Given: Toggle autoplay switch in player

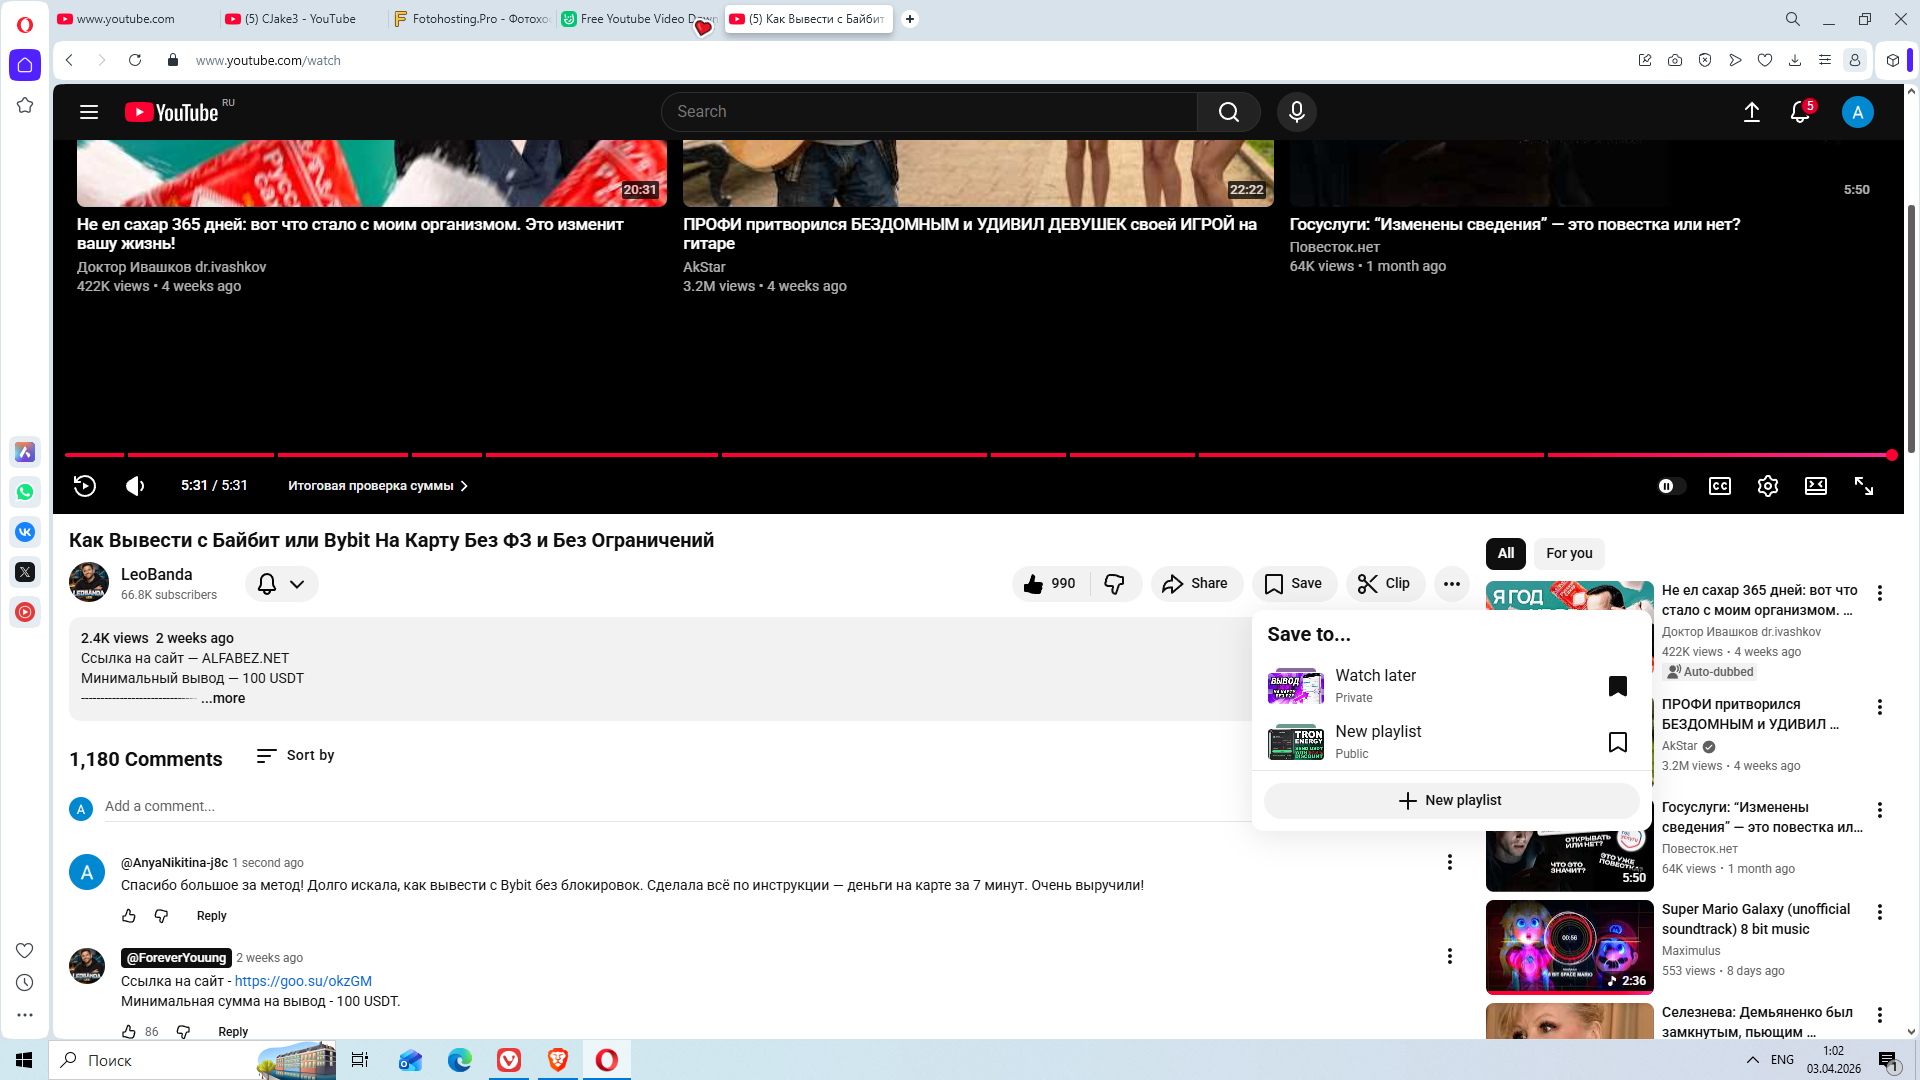Looking at the screenshot, I should pos(1670,486).
